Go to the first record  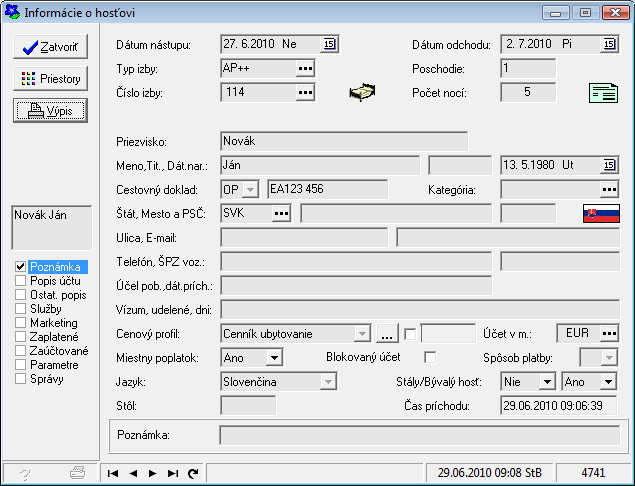click(x=114, y=472)
